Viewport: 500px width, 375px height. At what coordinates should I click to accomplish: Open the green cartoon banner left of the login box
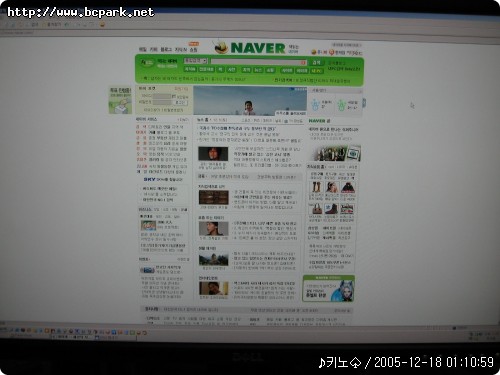pyautogui.click(x=120, y=100)
